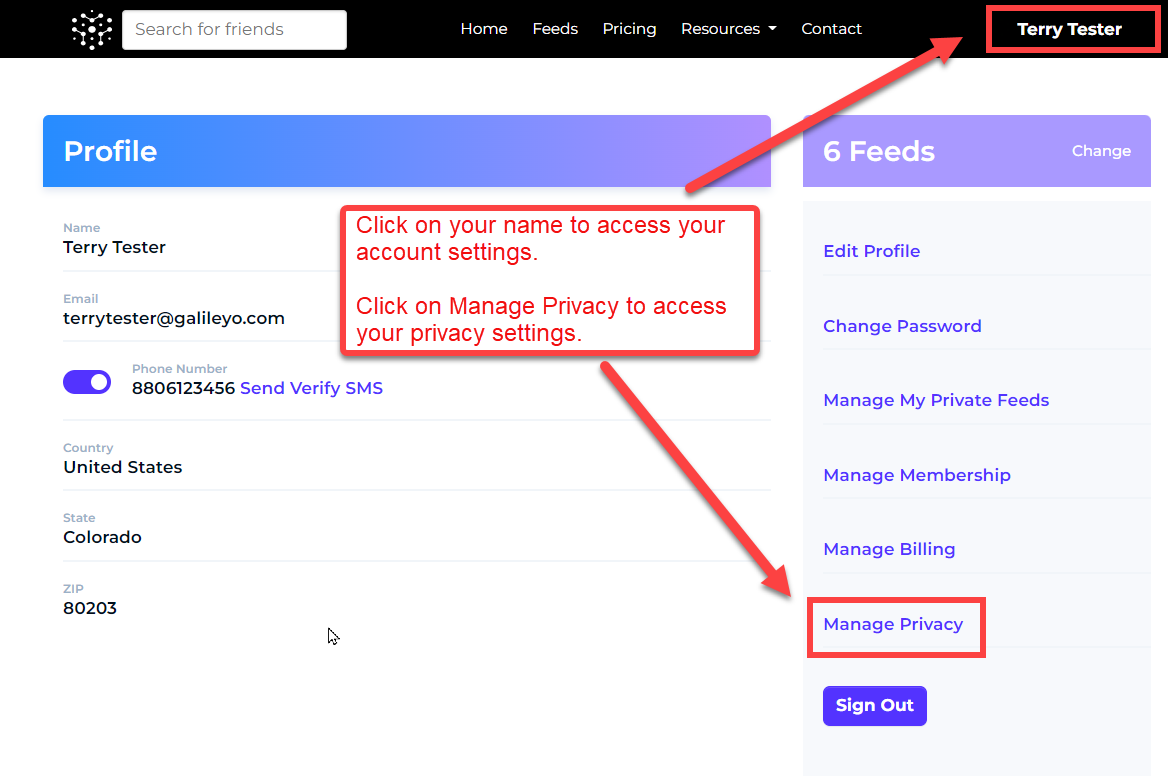This screenshot has width=1168, height=780.
Task: Open Feeds from the navigation bar
Action: pos(555,29)
